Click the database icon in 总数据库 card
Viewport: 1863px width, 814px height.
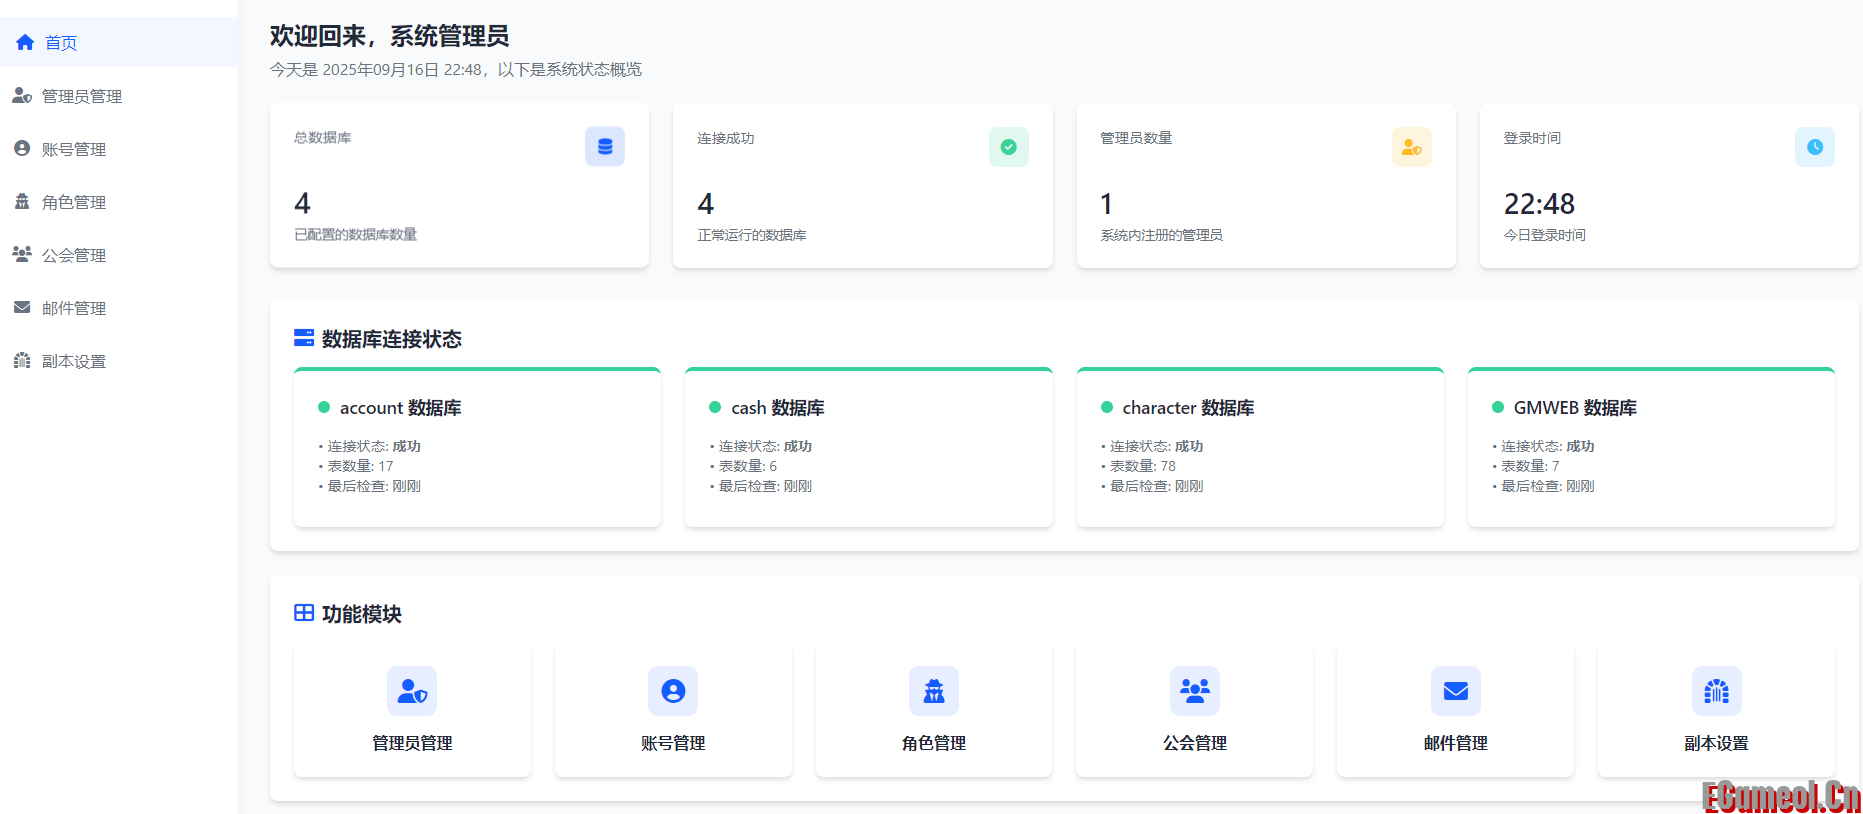(x=605, y=147)
